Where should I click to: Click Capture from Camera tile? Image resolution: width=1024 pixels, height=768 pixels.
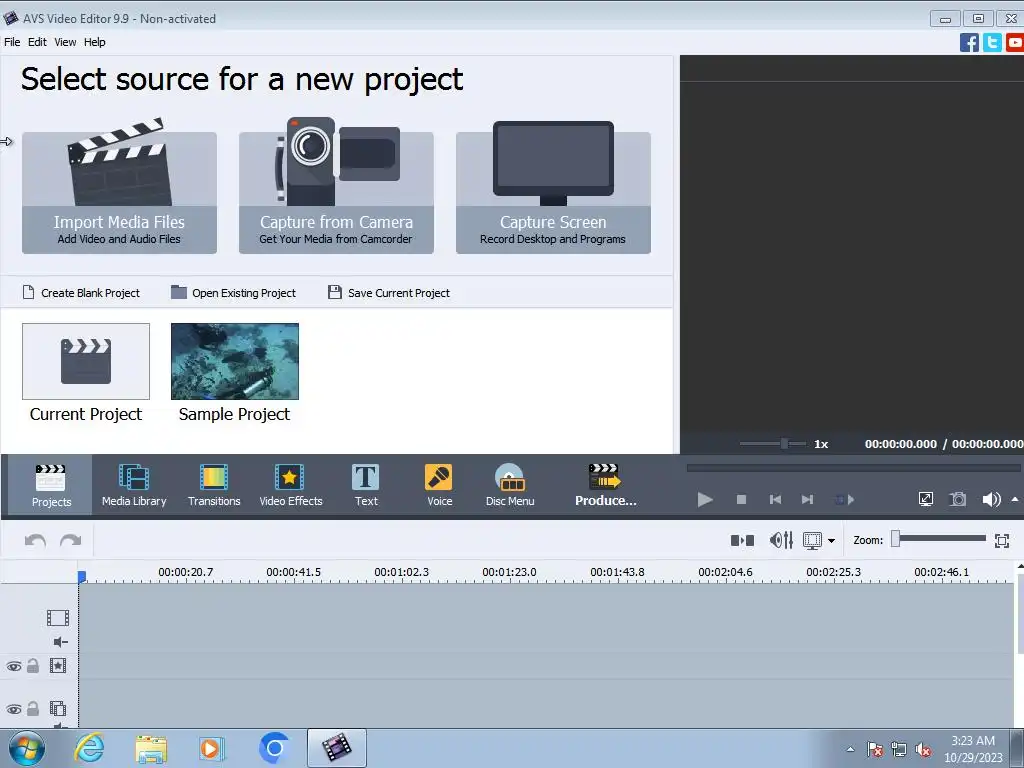(336, 192)
